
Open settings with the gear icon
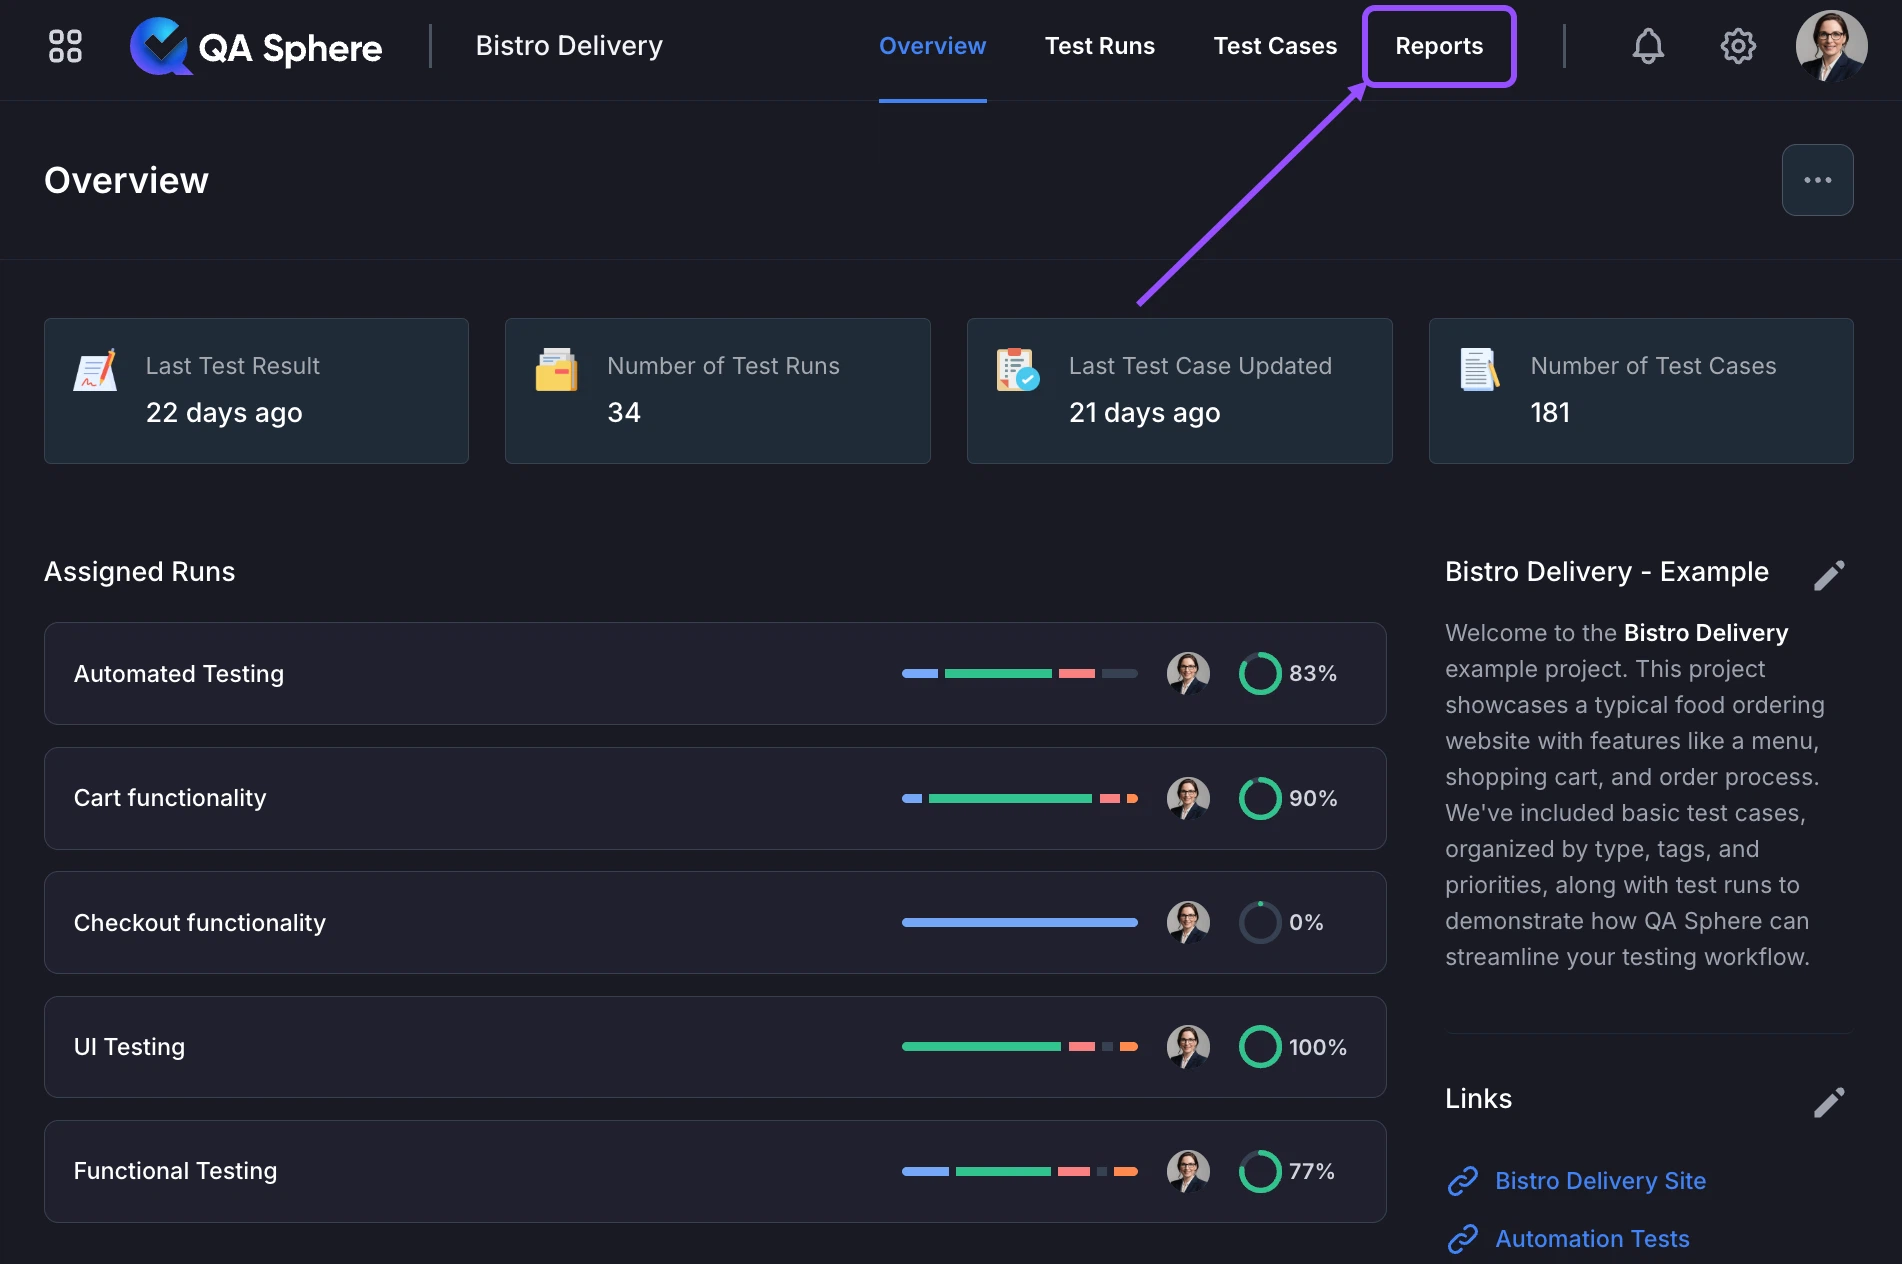click(1738, 46)
